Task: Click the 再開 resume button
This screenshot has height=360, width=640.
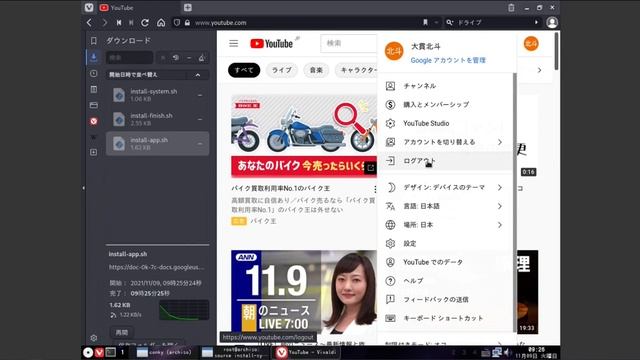Action: [122, 332]
